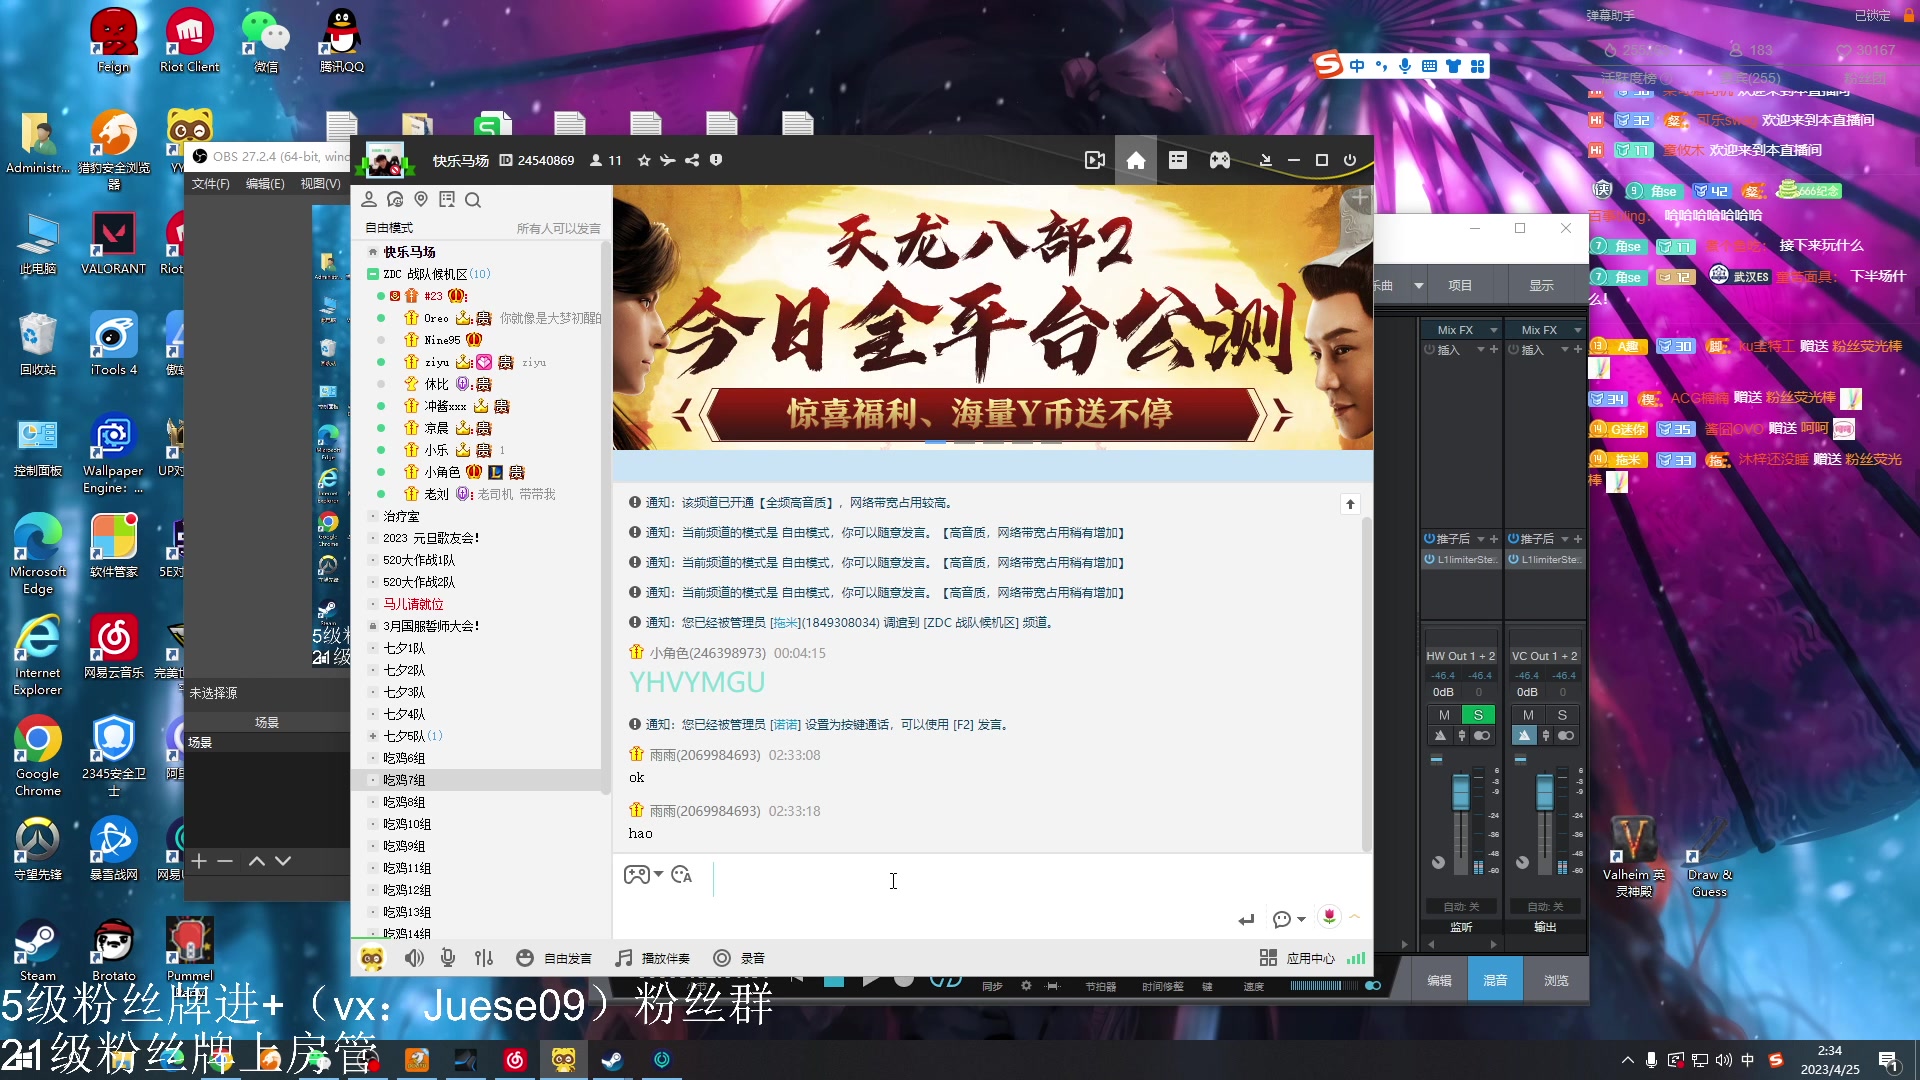The height and width of the screenshot is (1080, 1920).
Task: Click the 天龙八部2 banner ad
Action: coord(992,317)
